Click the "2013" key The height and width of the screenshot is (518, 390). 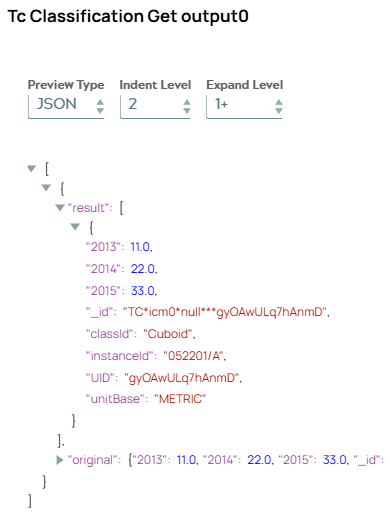click(103, 247)
